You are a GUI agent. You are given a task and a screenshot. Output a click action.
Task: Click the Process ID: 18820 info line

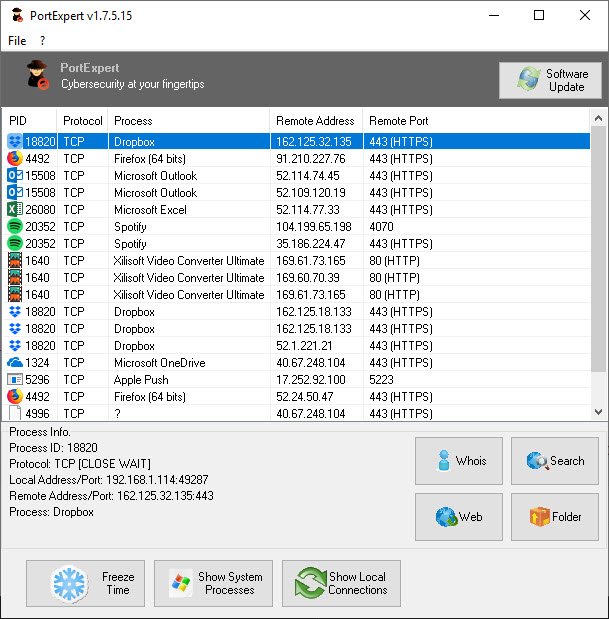click(x=53, y=448)
